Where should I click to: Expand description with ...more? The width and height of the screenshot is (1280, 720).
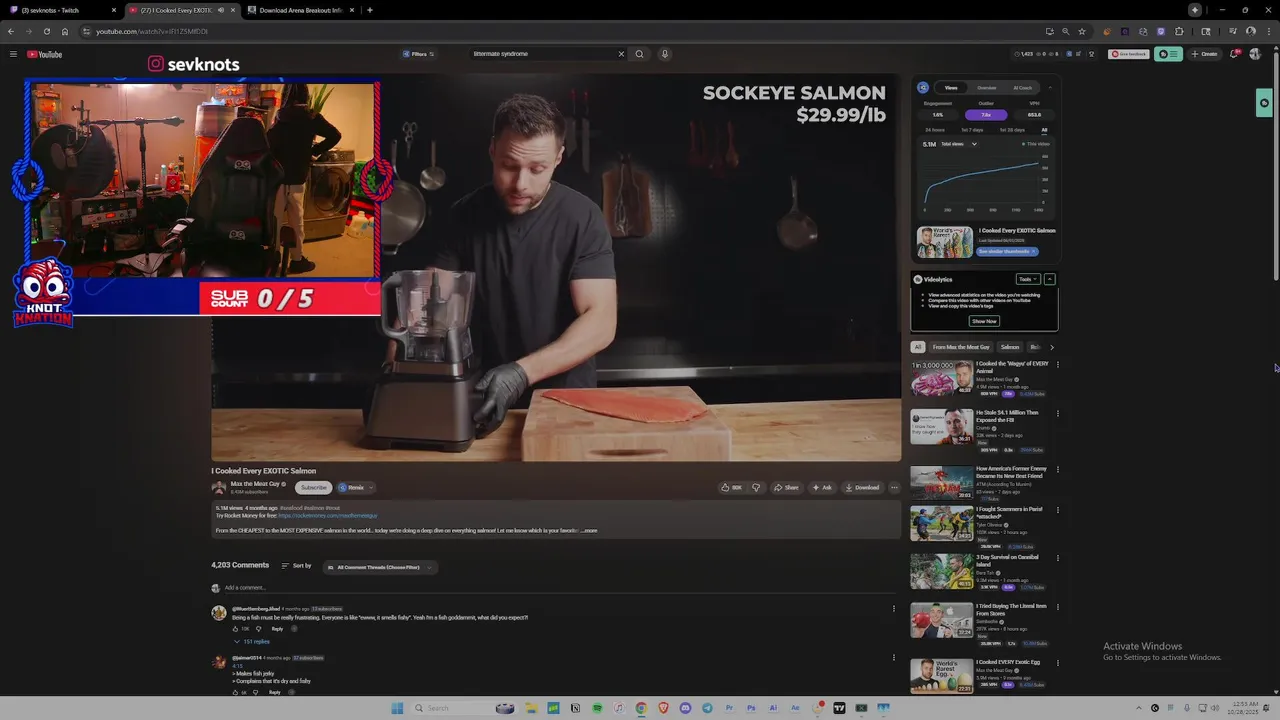[590, 531]
